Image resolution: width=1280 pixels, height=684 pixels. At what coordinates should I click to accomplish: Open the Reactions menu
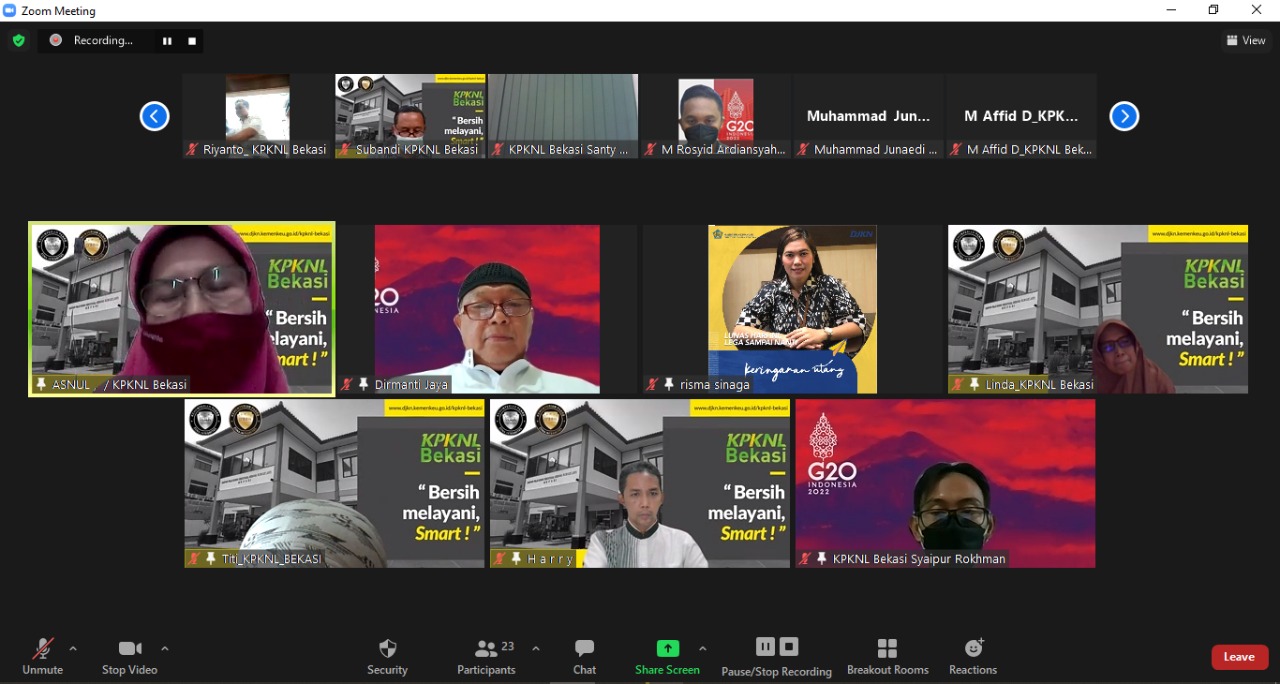[973, 656]
